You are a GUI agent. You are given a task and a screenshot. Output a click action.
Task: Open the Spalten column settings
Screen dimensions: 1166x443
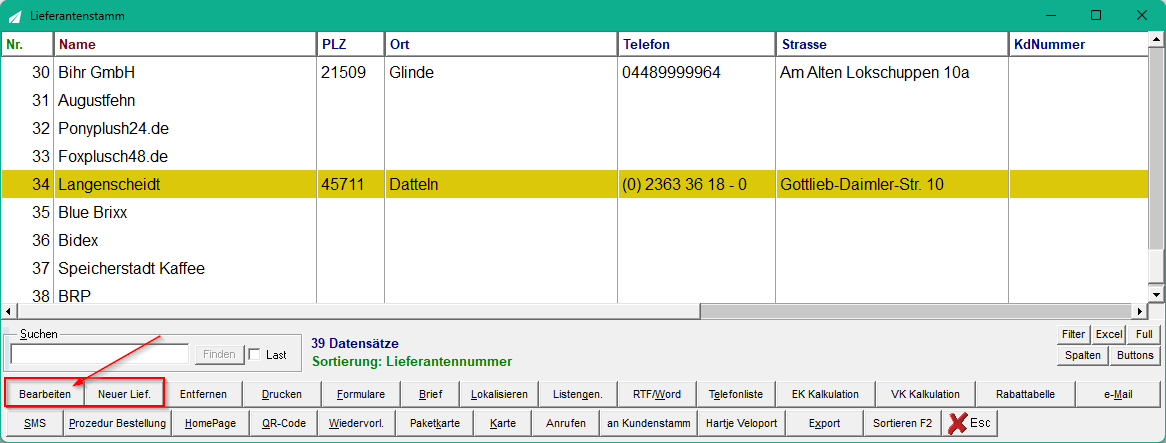[1083, 355]
